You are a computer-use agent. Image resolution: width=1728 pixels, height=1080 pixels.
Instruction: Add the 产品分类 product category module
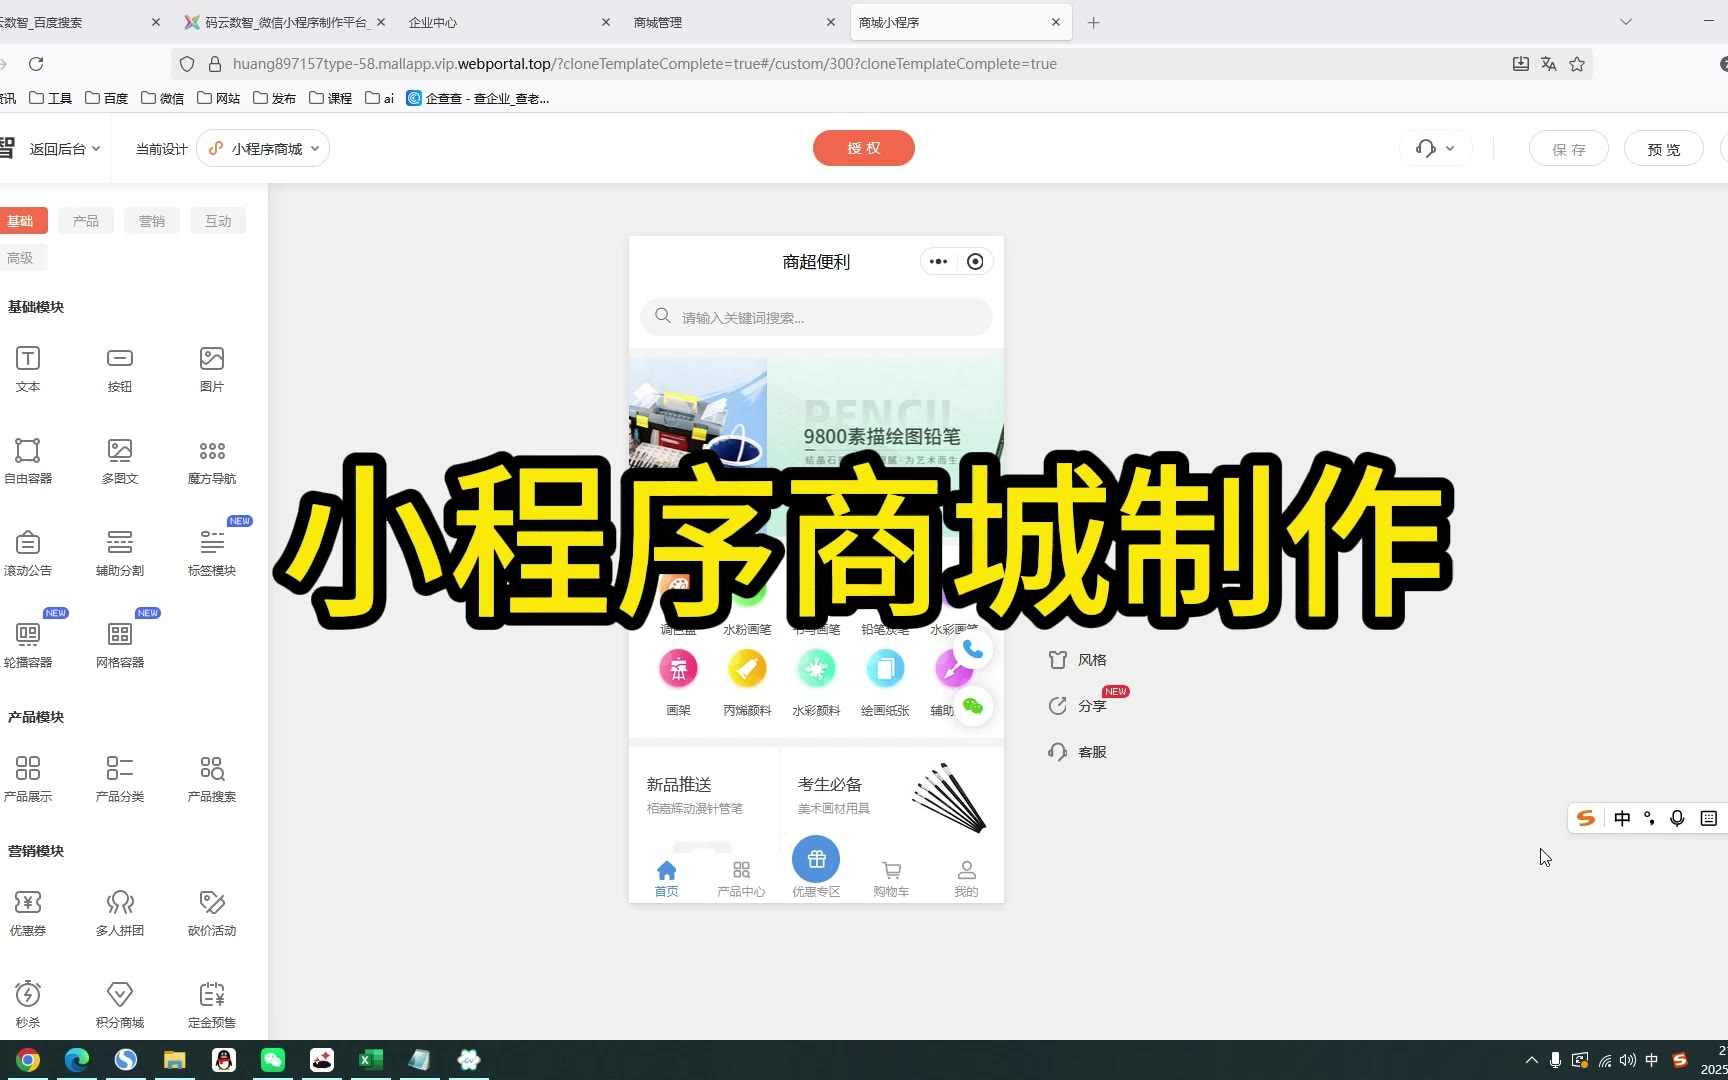coord(120,779)
